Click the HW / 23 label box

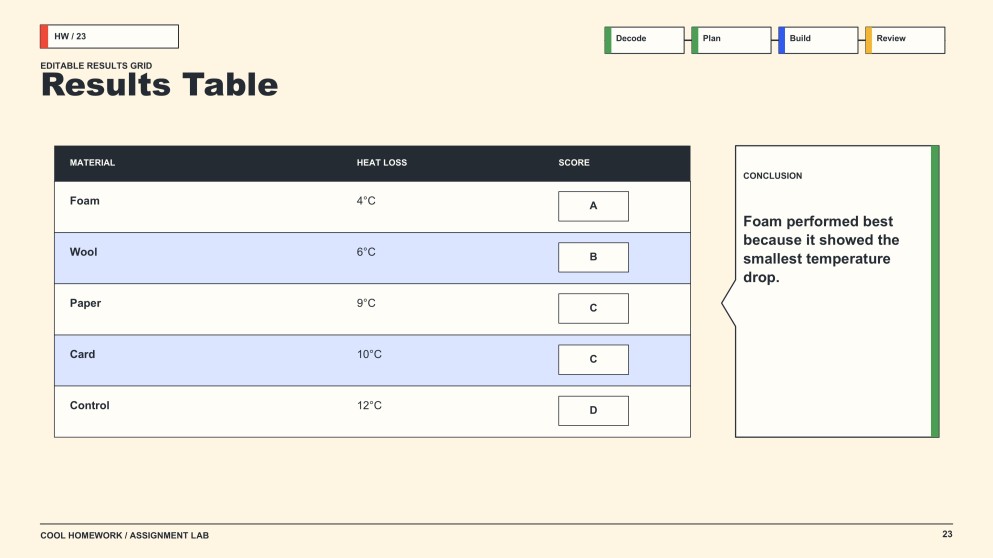(109, 36)
